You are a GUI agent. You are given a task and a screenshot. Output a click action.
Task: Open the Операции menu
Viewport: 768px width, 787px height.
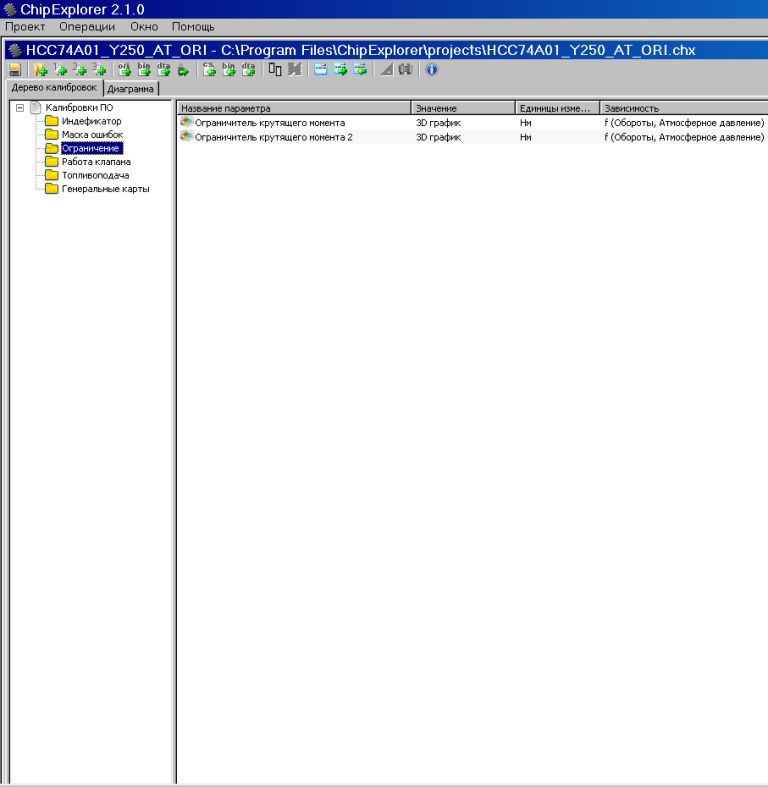point(87,26)
